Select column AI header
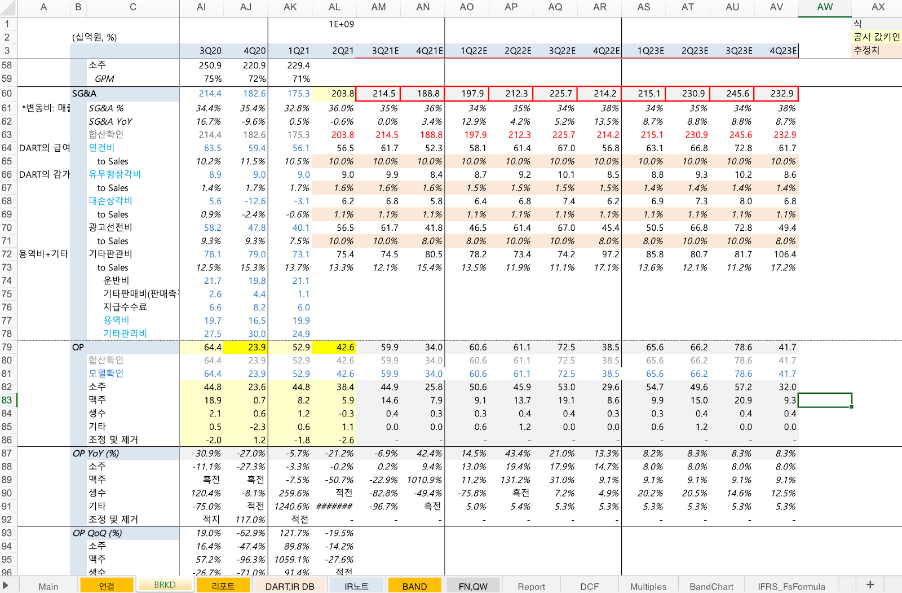This screenshot has width=902, height=593. pyautogui.click(x=201, y=7)
